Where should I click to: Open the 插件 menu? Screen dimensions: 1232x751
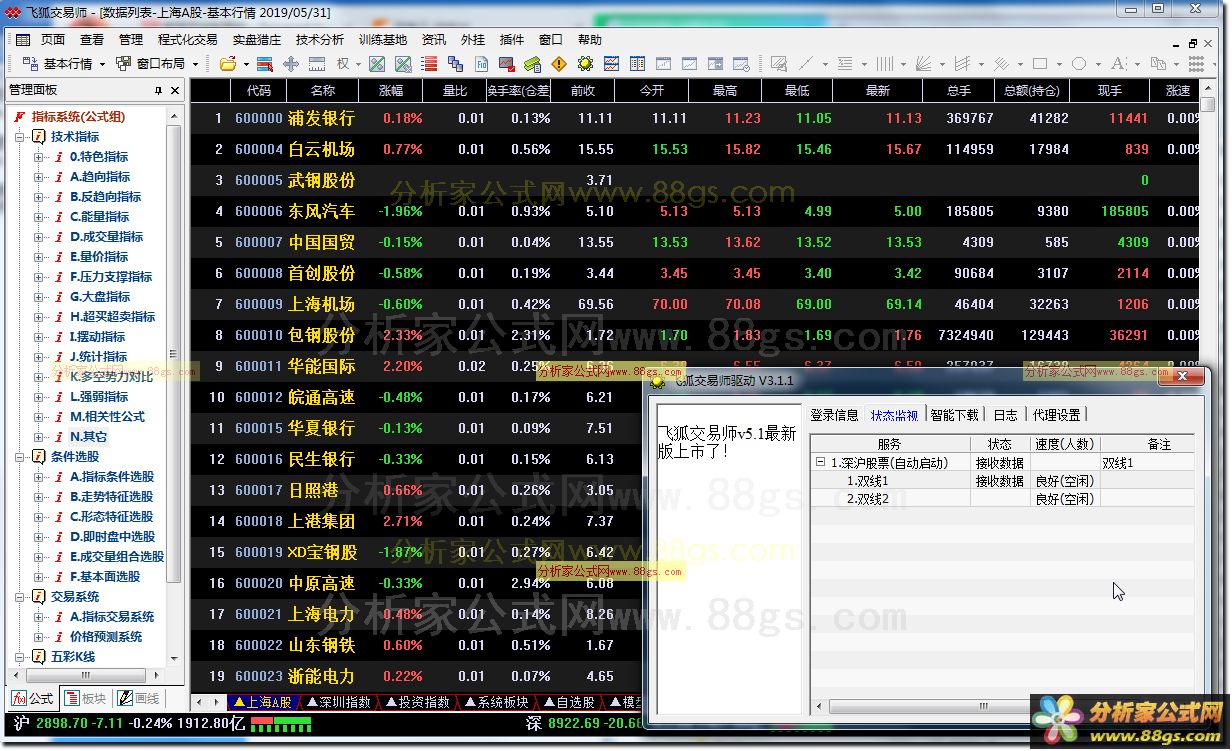coord(511,40)
